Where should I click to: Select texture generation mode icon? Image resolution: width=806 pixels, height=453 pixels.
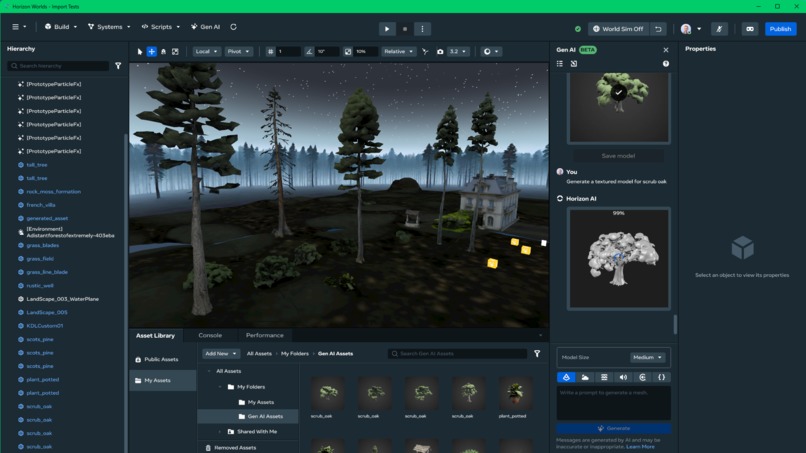click(604, 377)
